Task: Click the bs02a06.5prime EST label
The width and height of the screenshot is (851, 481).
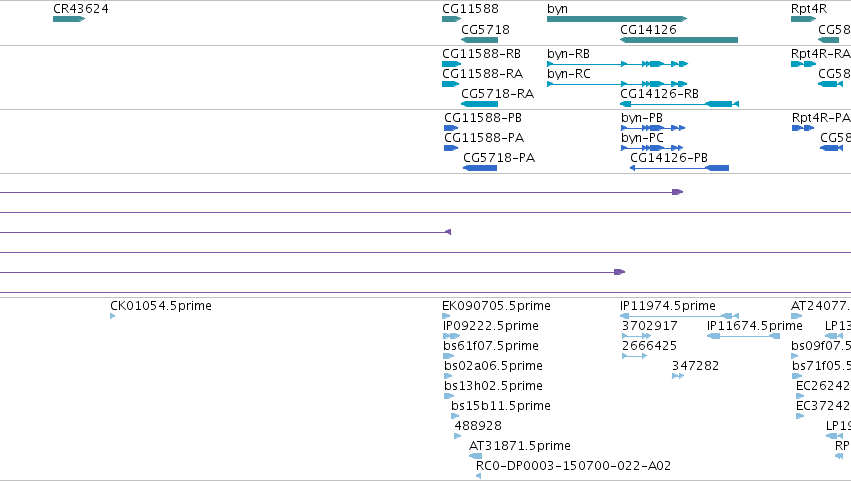Action: pyautogui.click(x=493, y=366)
